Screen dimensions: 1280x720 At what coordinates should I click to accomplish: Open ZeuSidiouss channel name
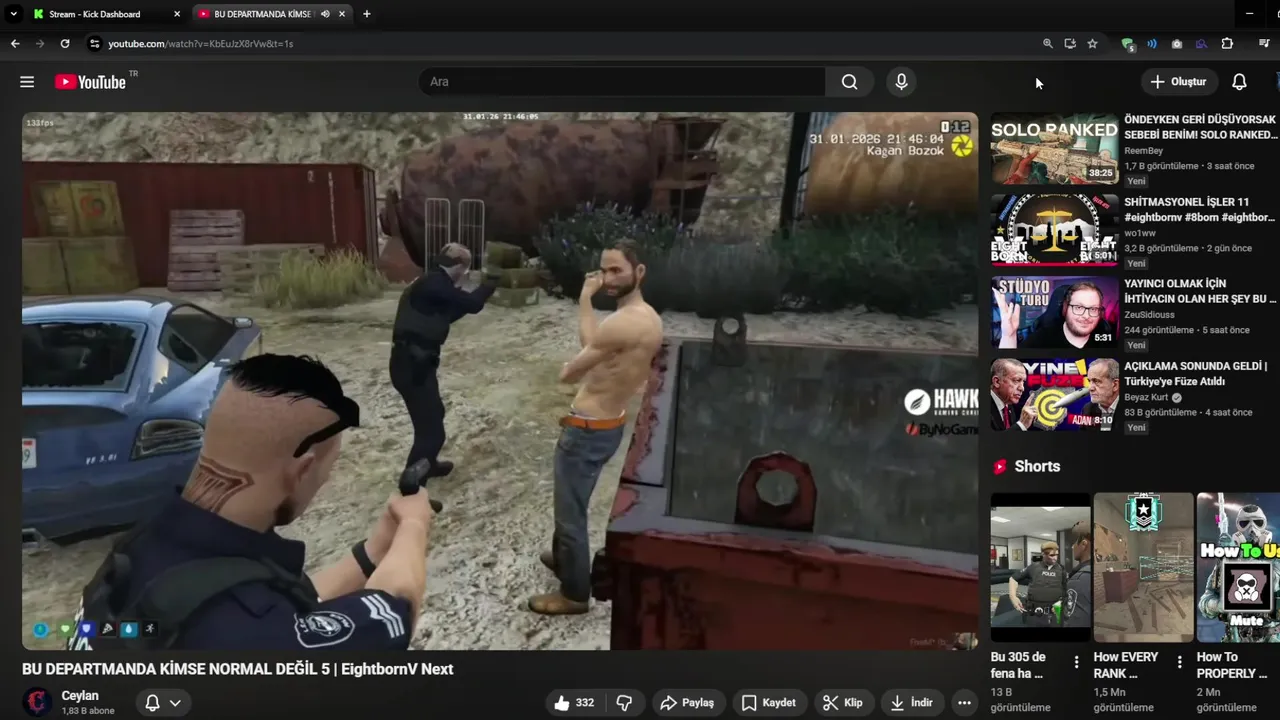pos(1149,315)
